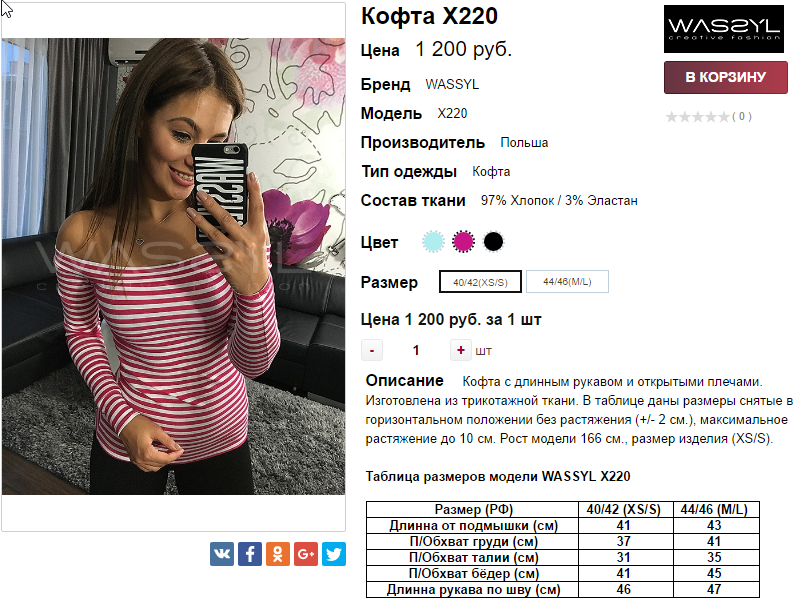This screenshot has width=795, height=609.
Task: Decrease quantity with minus button
Action: coord(372,350)
